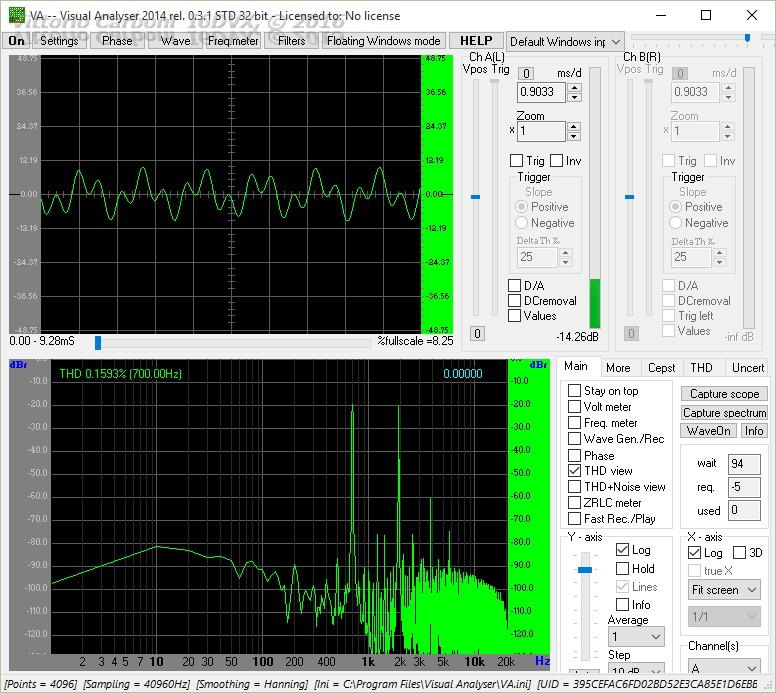
Task: Click the Ch A Zoom input field
Action: tap(541, 131)
